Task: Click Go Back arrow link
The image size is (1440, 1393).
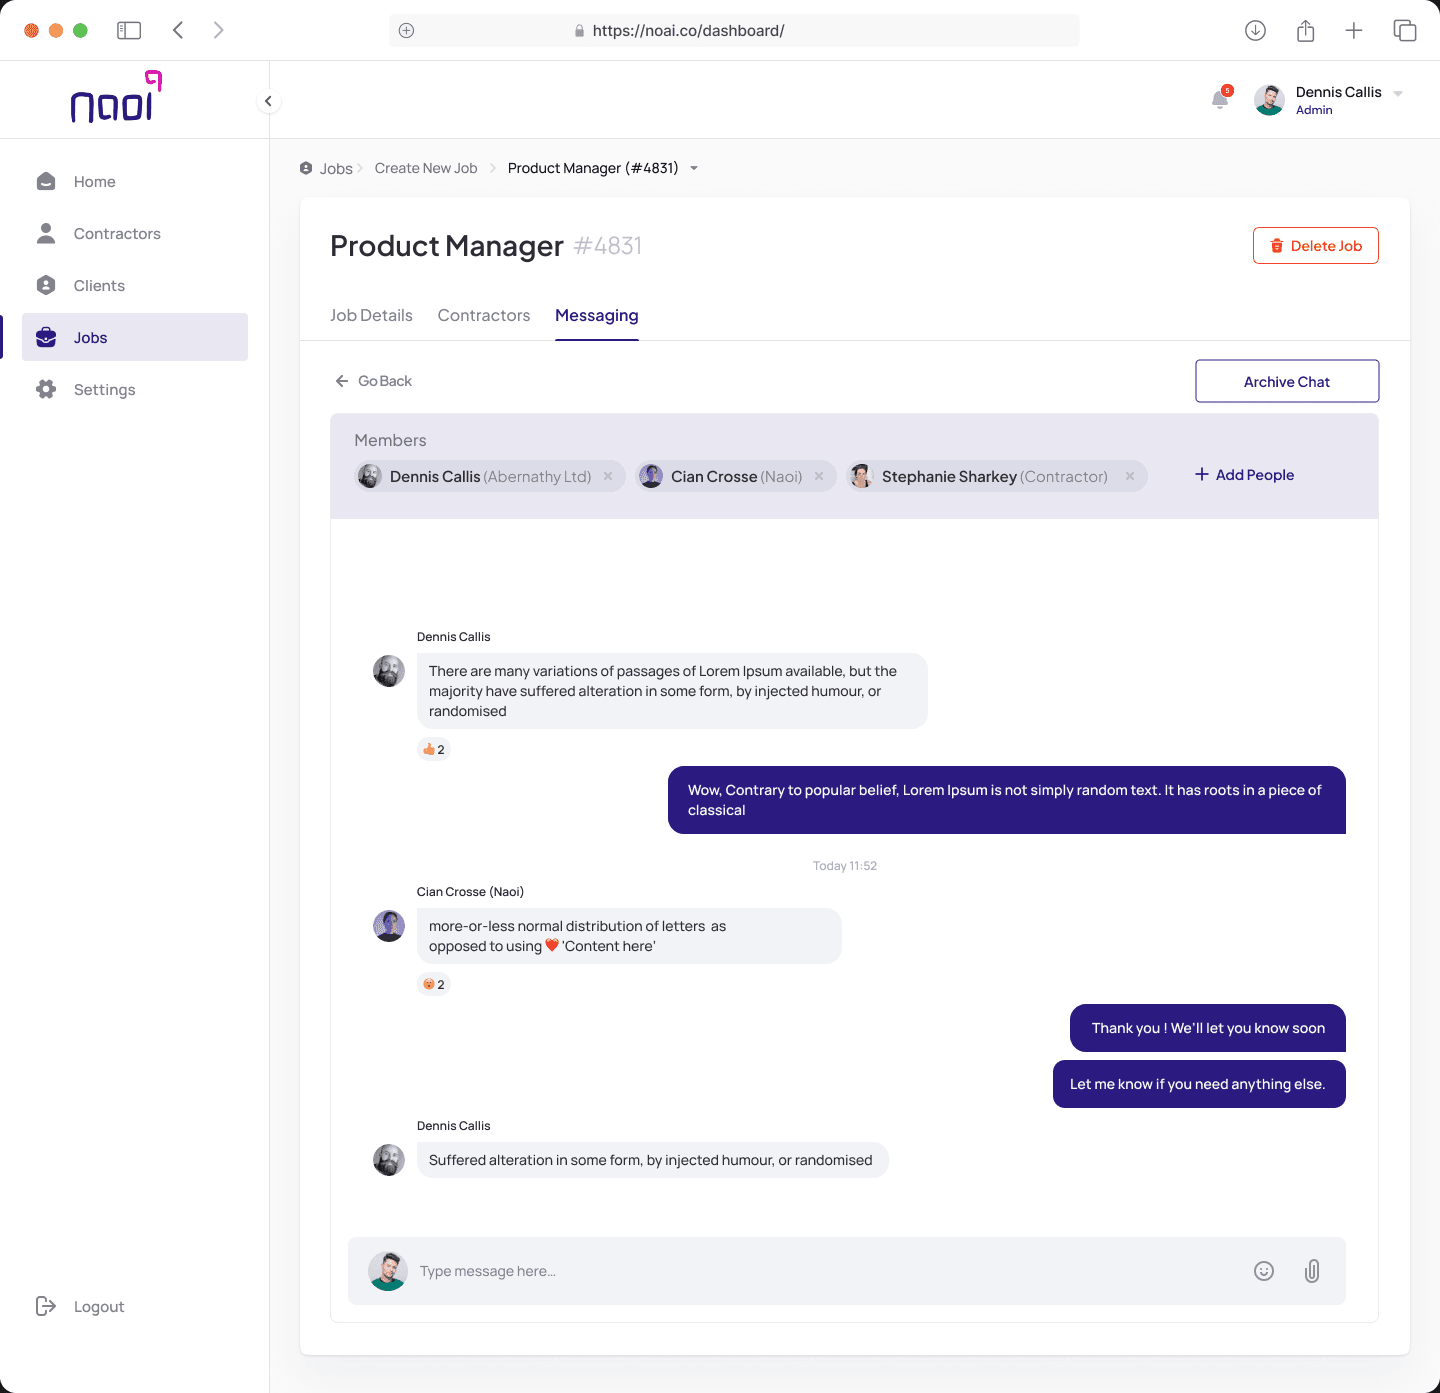Action: 373,381
